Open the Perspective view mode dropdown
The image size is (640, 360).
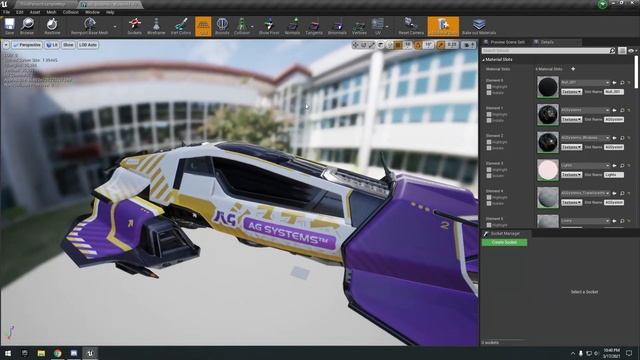(27, 45)
